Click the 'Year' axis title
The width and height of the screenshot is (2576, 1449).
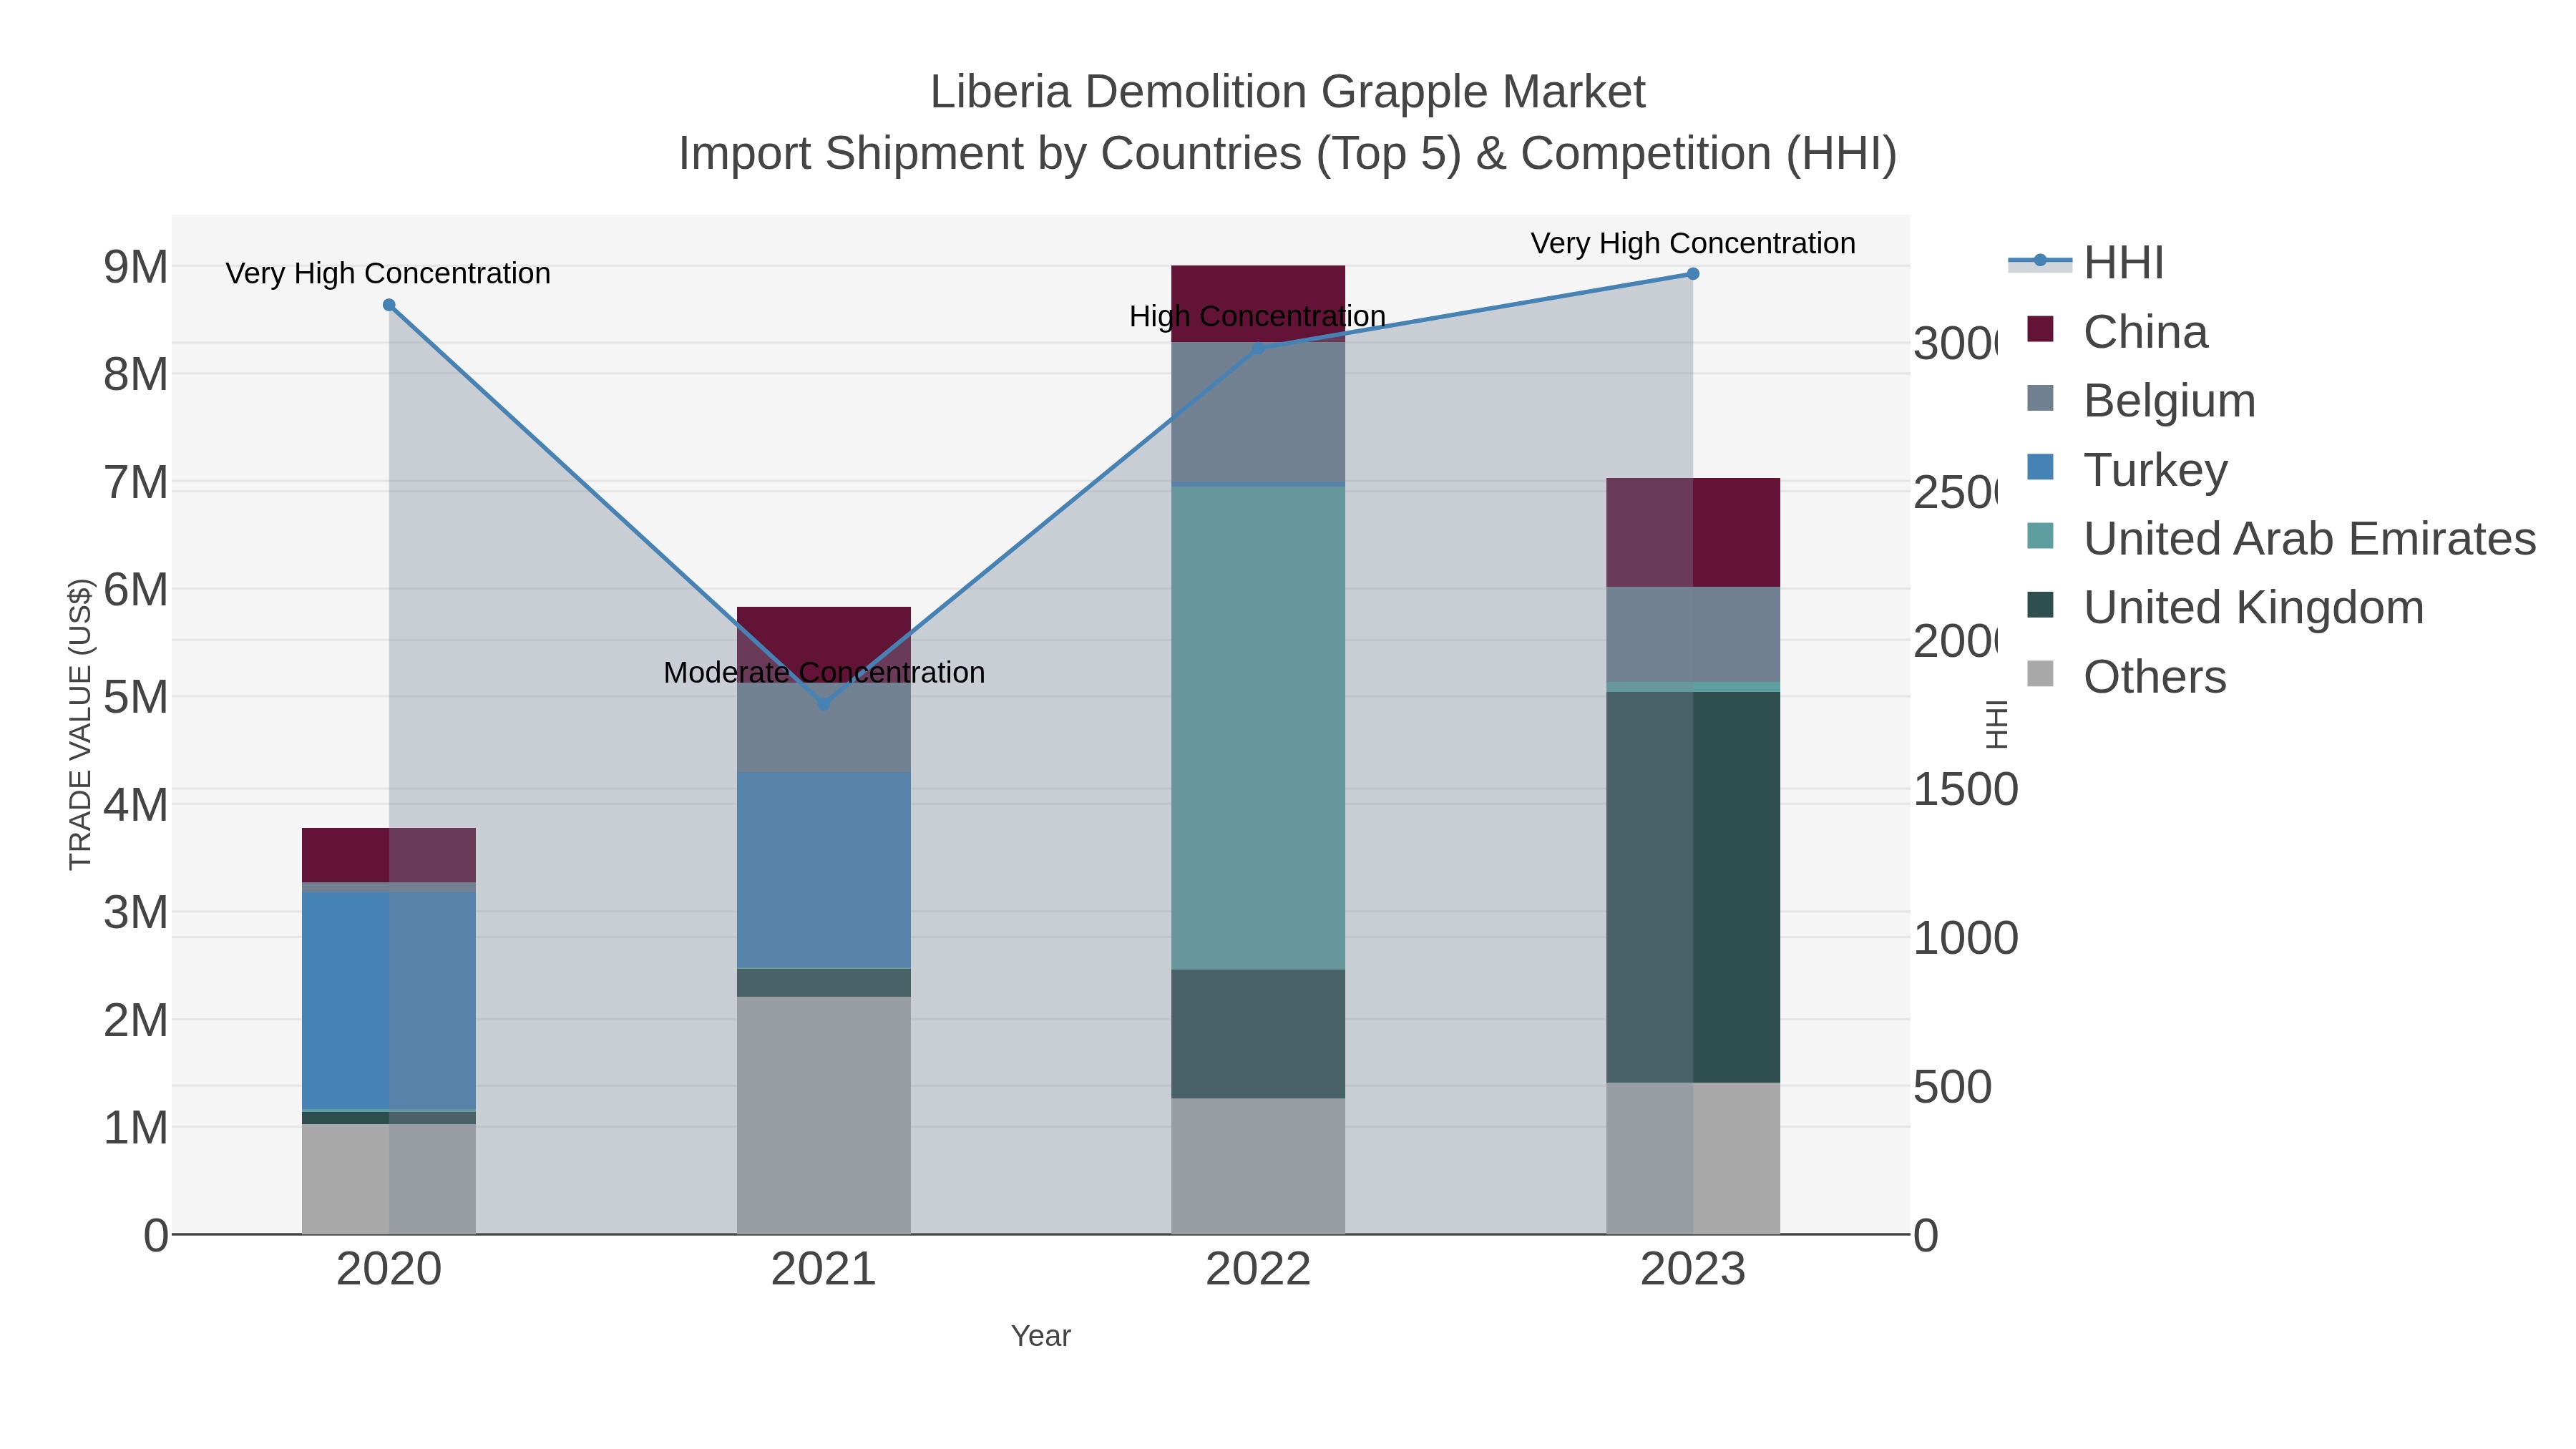(1041, 1336)
